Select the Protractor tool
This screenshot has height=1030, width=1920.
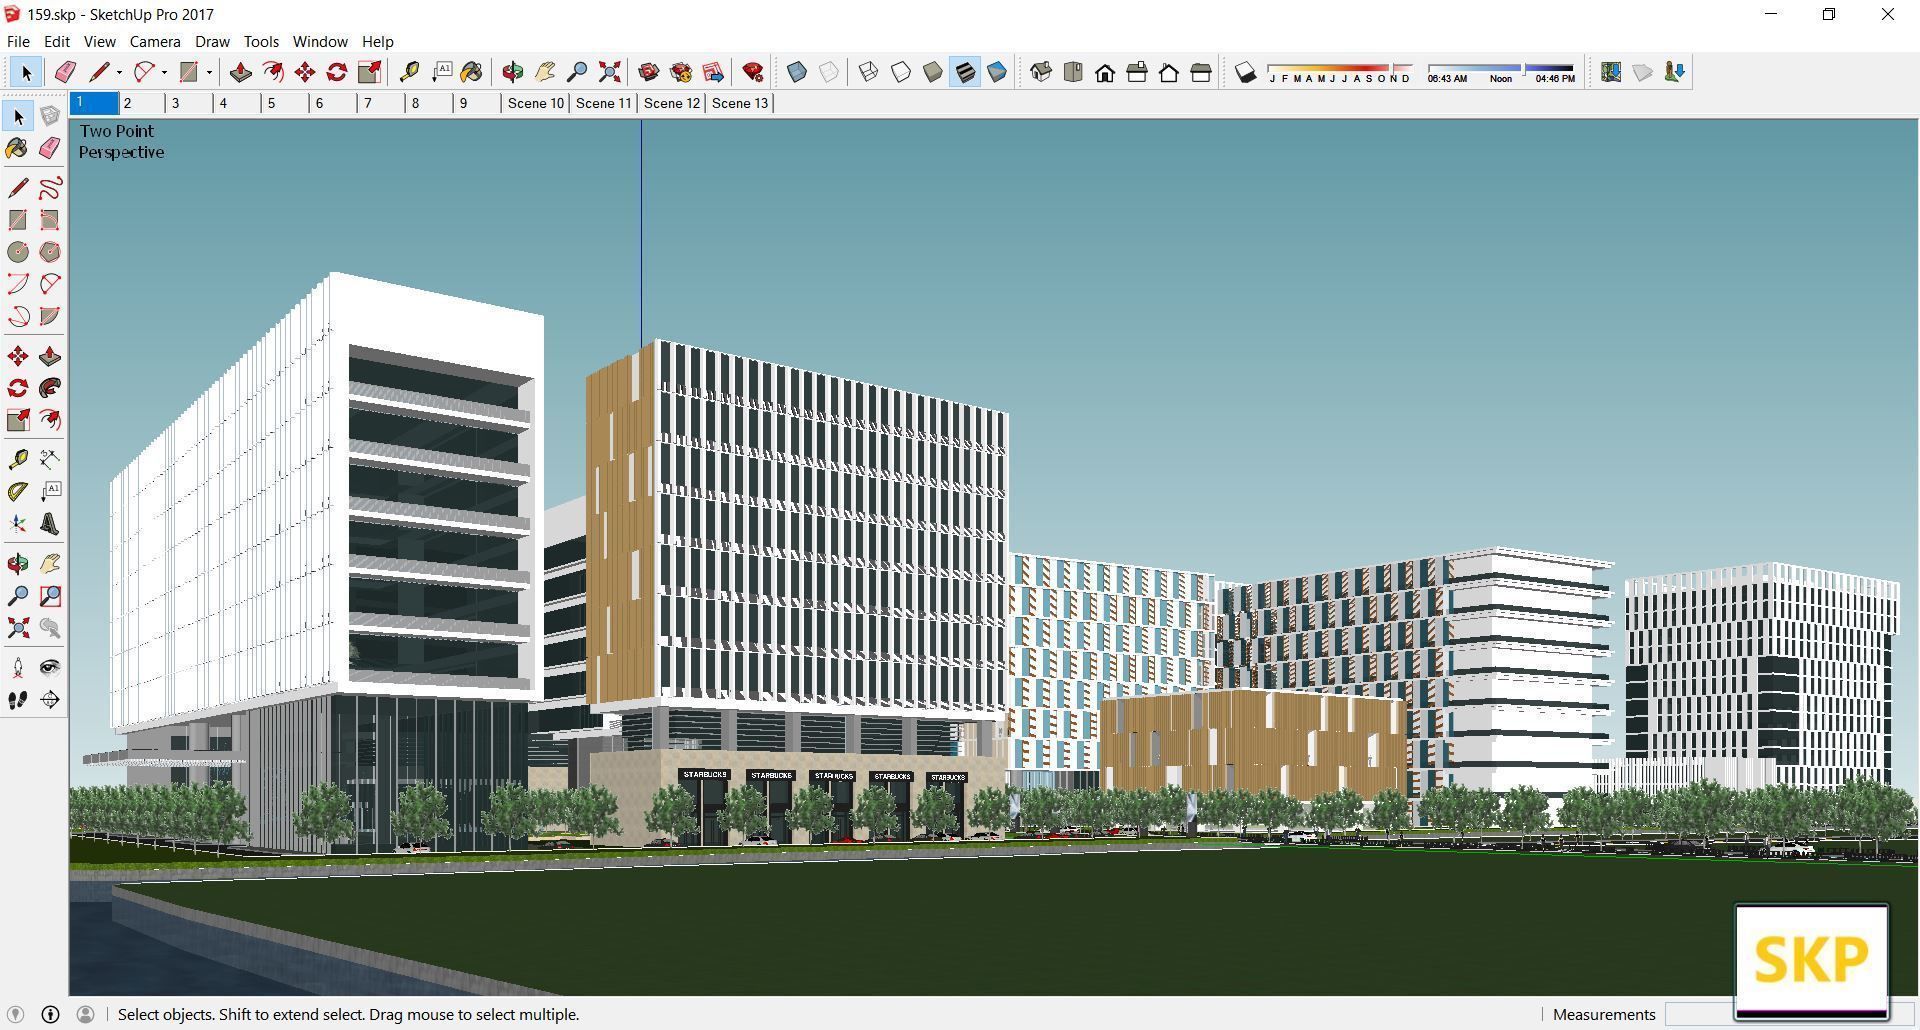click(x=18, y=491)
